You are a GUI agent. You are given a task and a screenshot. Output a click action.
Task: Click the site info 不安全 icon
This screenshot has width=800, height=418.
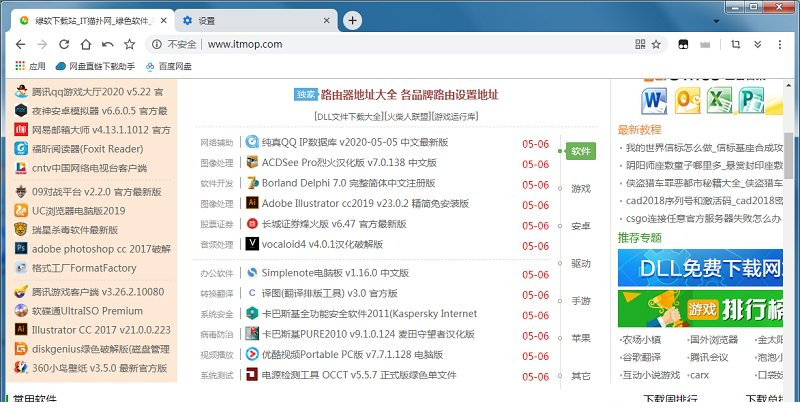point(157,44)
